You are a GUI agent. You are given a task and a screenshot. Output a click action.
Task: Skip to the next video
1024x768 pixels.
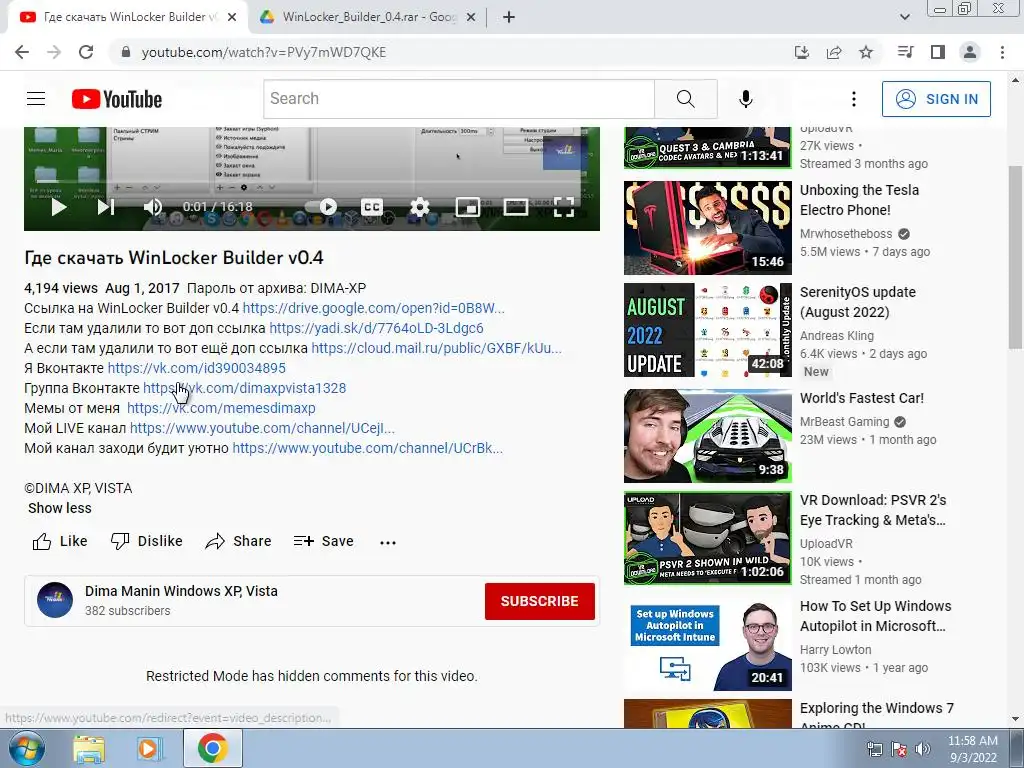point(106,207)
